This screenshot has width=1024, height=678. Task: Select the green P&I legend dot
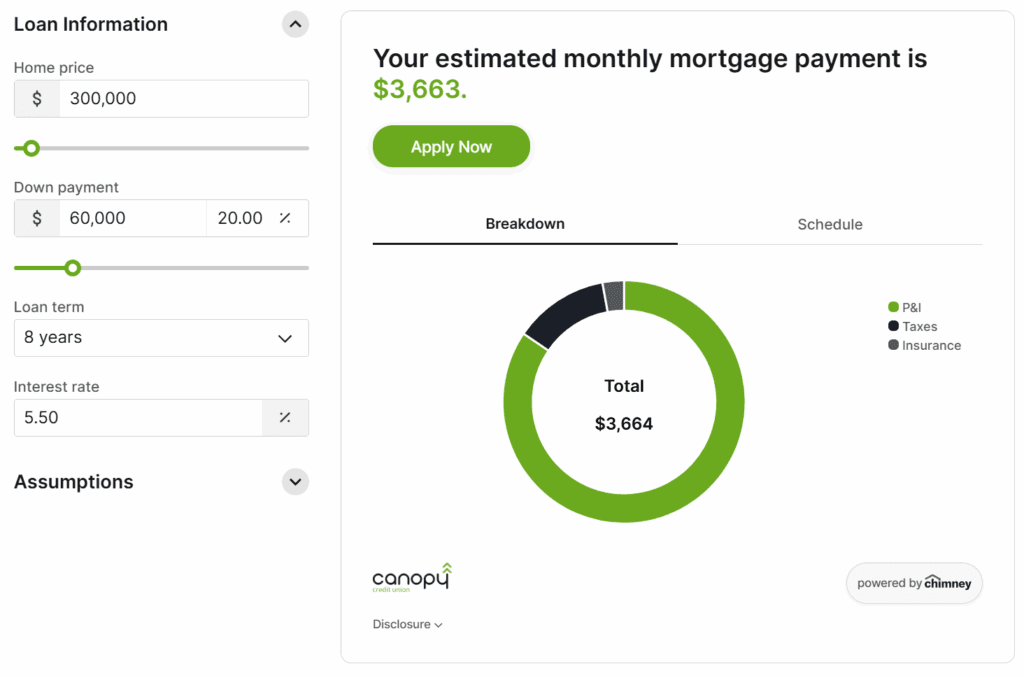tap(894, 307)
